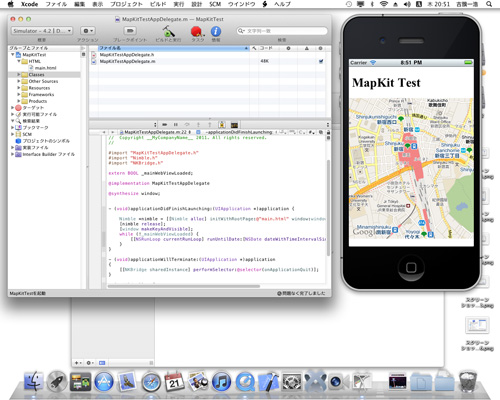Click the target membership column header icon

coord(320,48)
